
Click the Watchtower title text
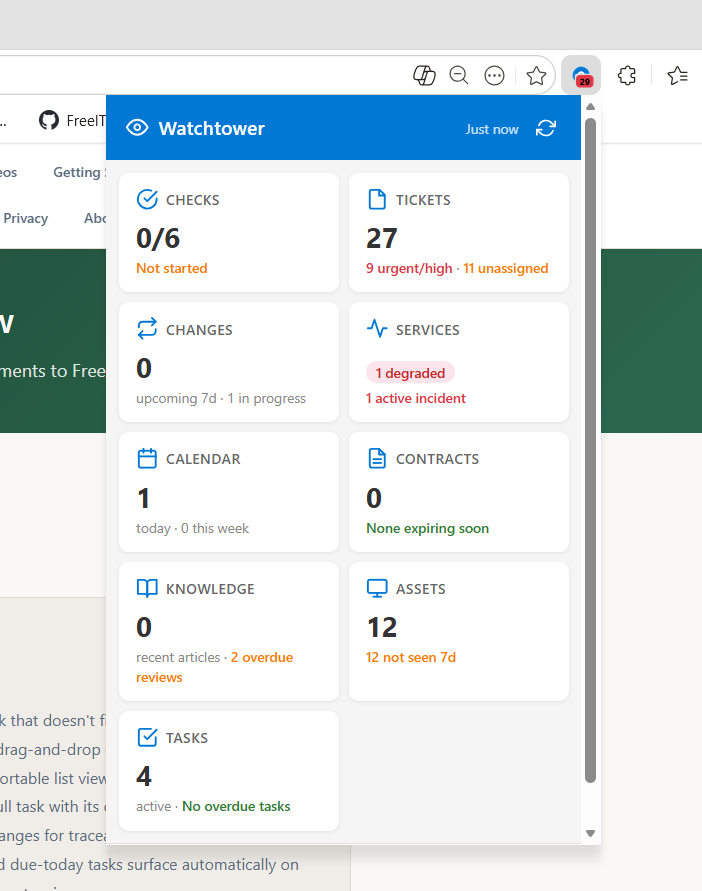tap(211, 128)
